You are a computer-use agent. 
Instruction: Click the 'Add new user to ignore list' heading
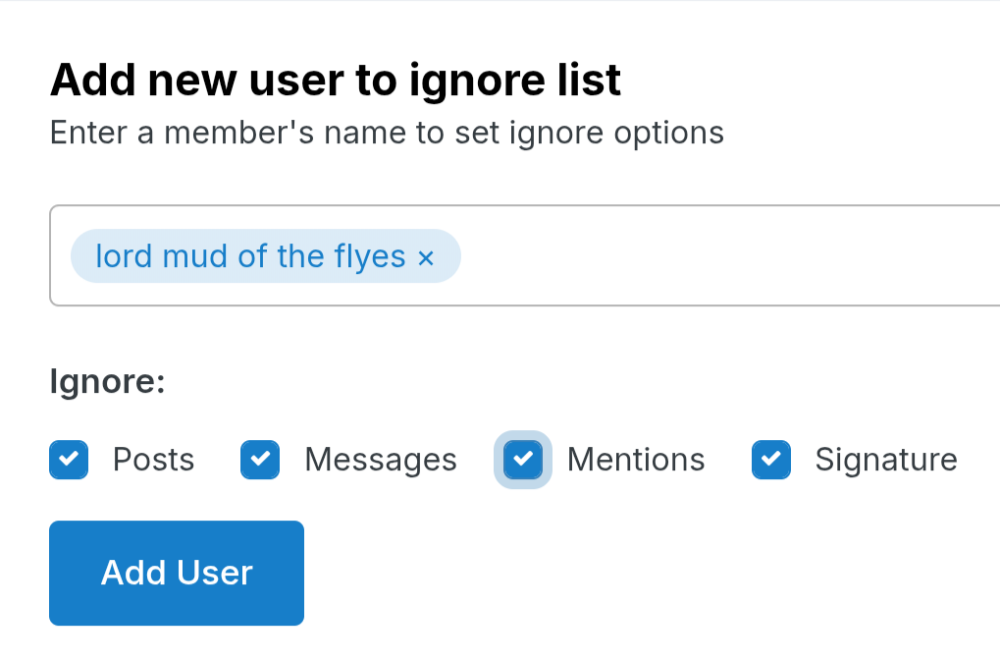click(335, 80)
